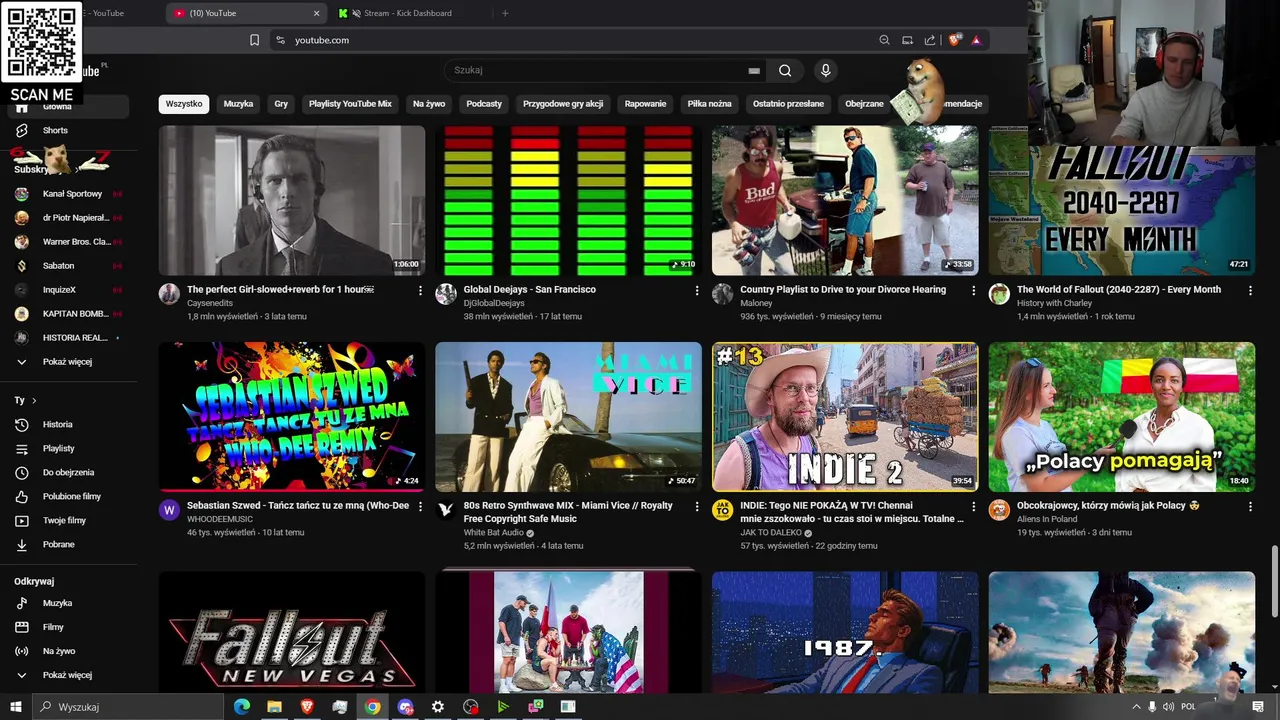
Task: Show hidden system tray icons
Action: coord(1136,707)
